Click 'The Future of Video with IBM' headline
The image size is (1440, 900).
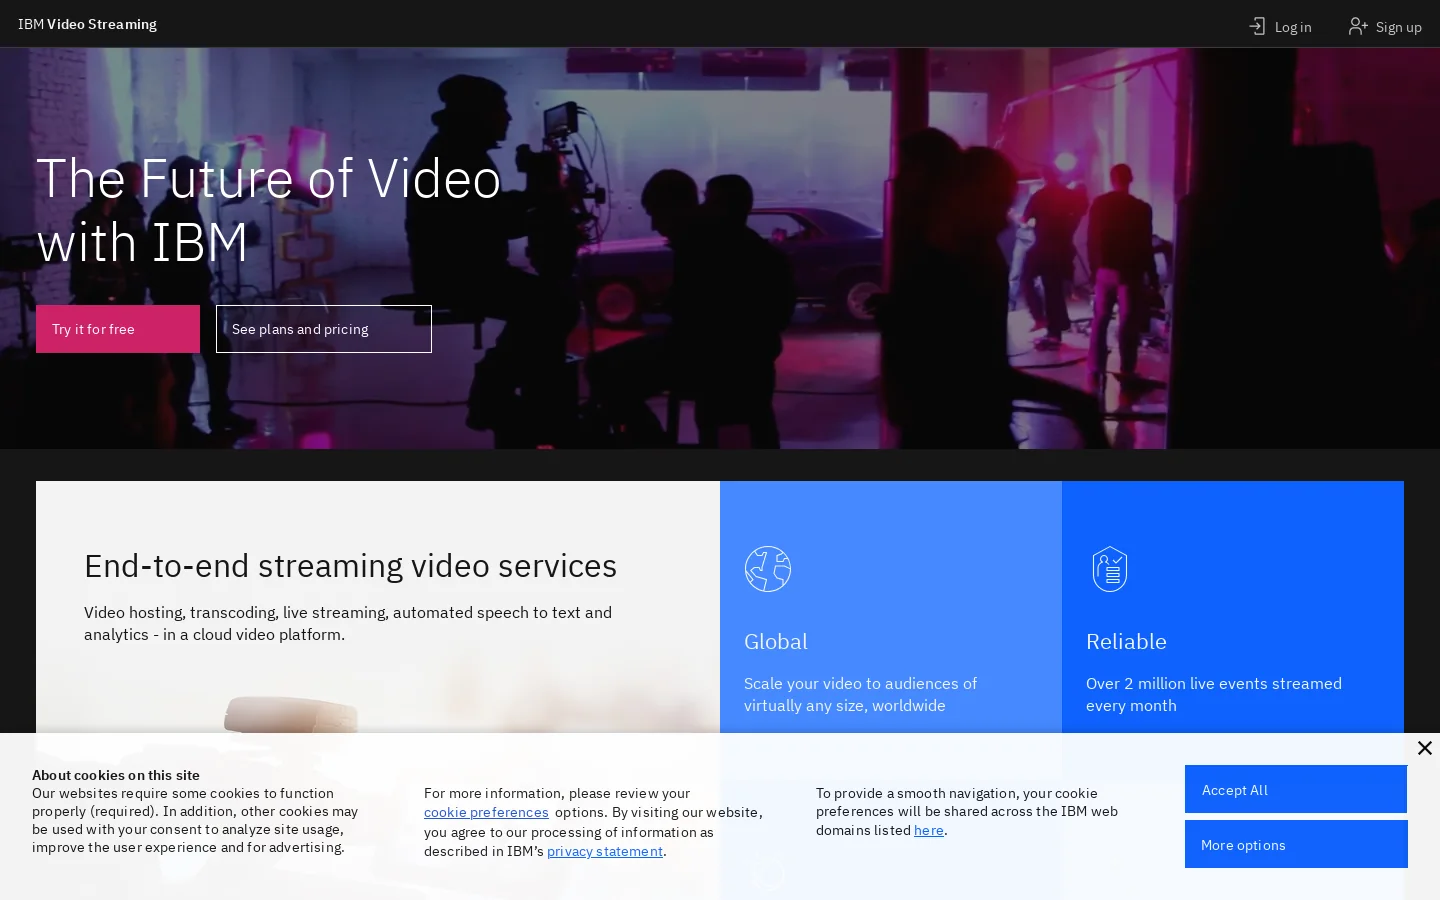click(269, 210)
